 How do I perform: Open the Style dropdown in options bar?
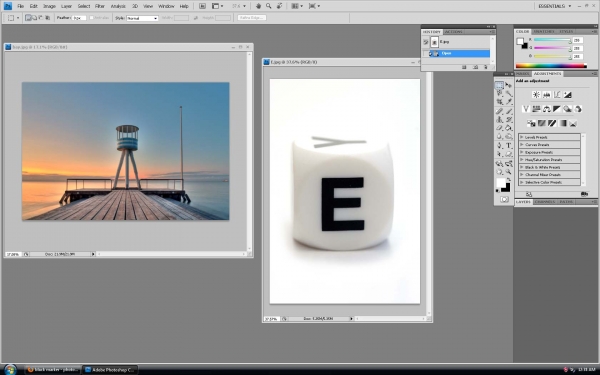[x=142, y=18]
